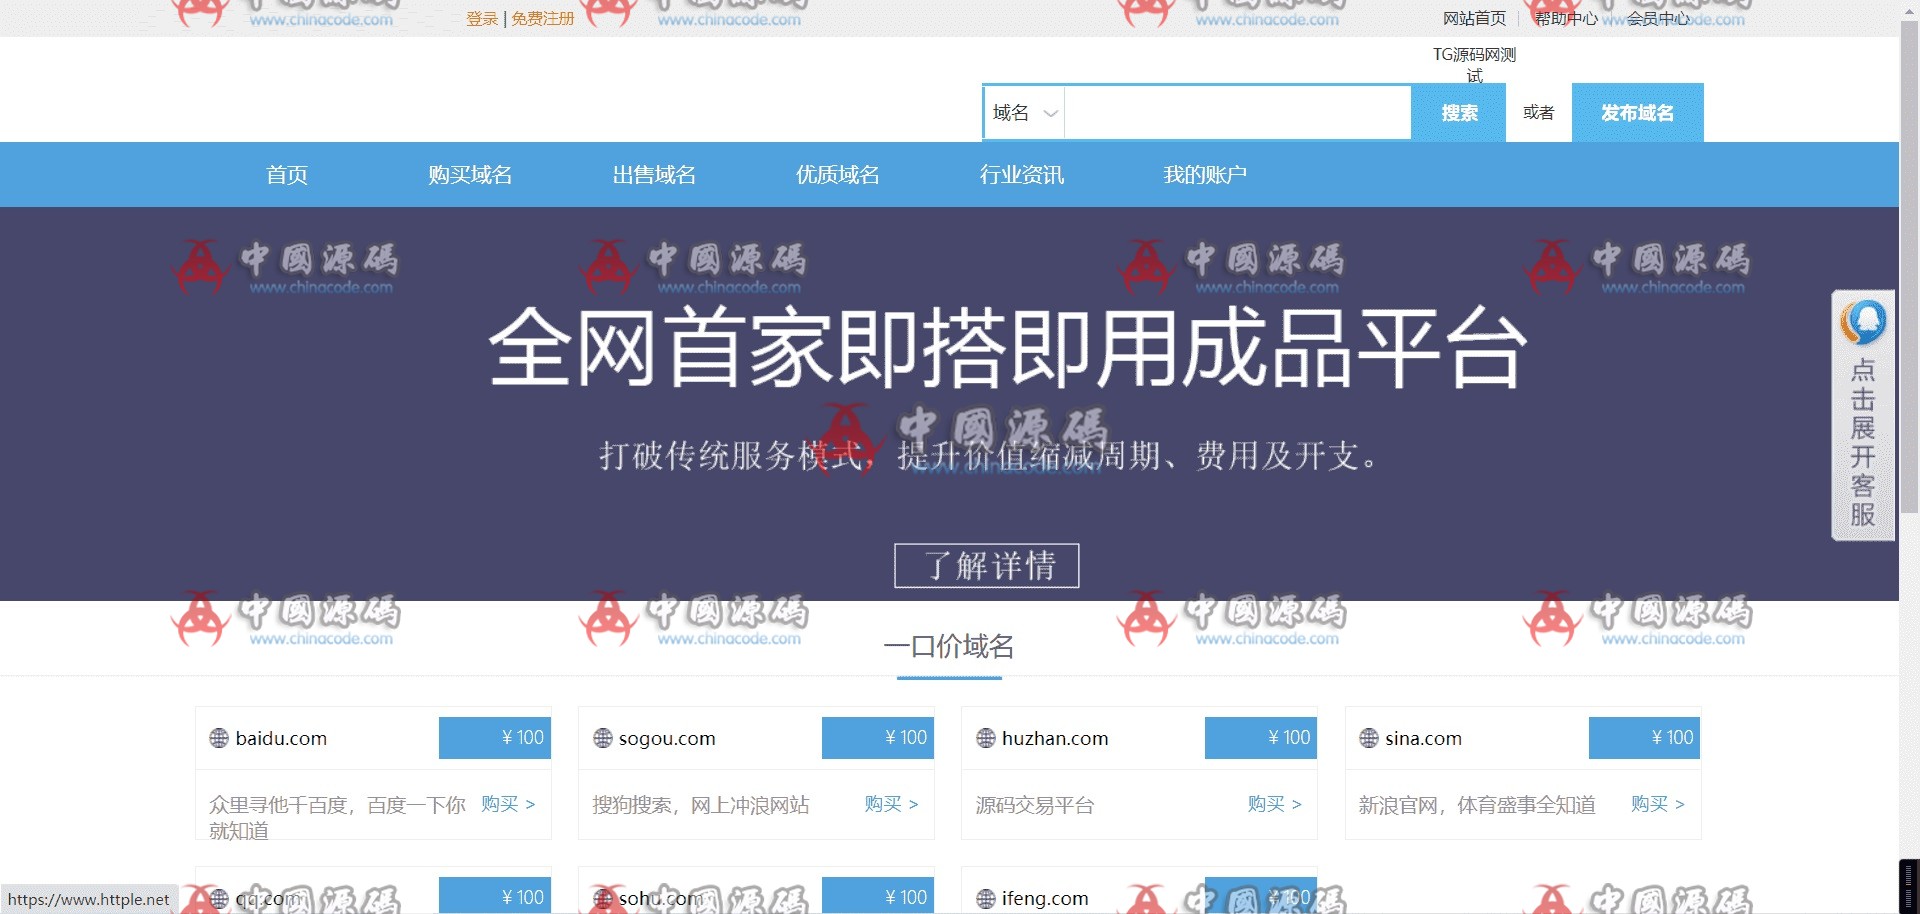Expand the 域名 search type dropdown

tap(1024, 113)
